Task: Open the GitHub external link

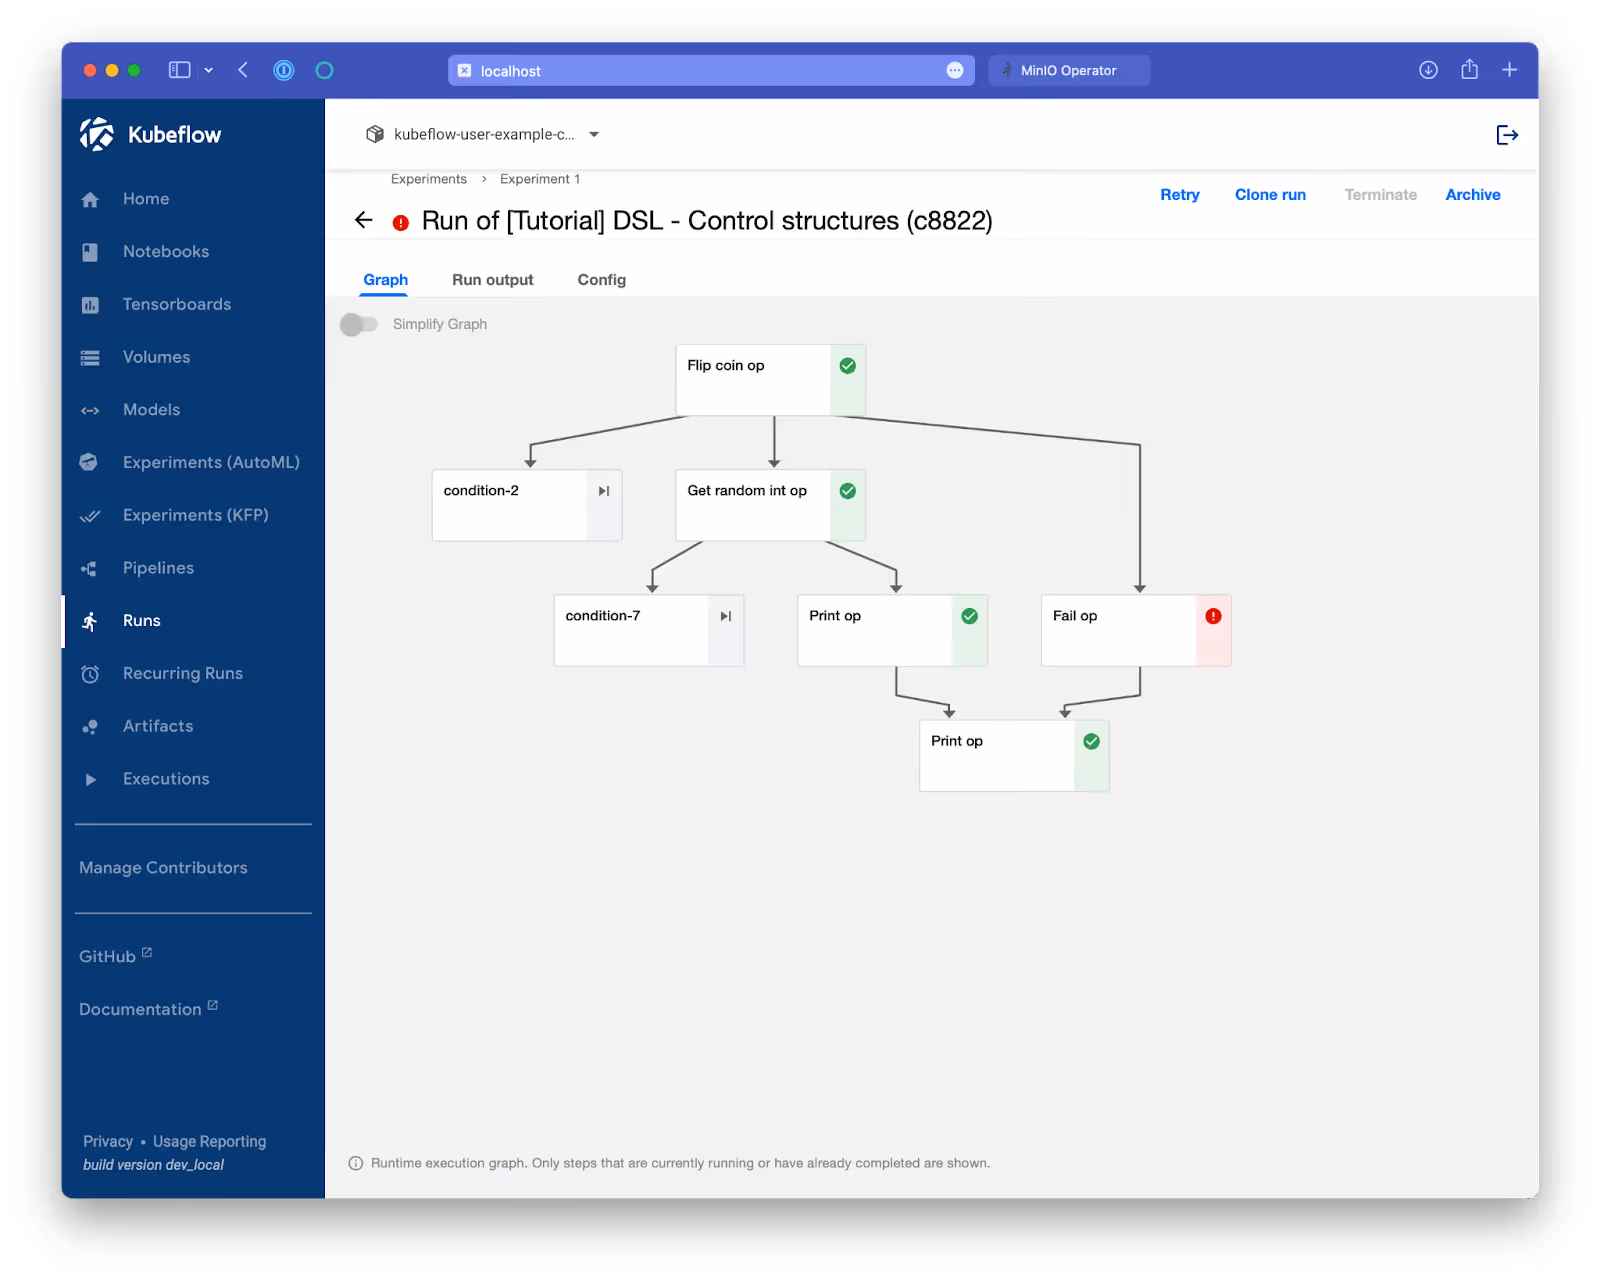Action: [116, 956]
